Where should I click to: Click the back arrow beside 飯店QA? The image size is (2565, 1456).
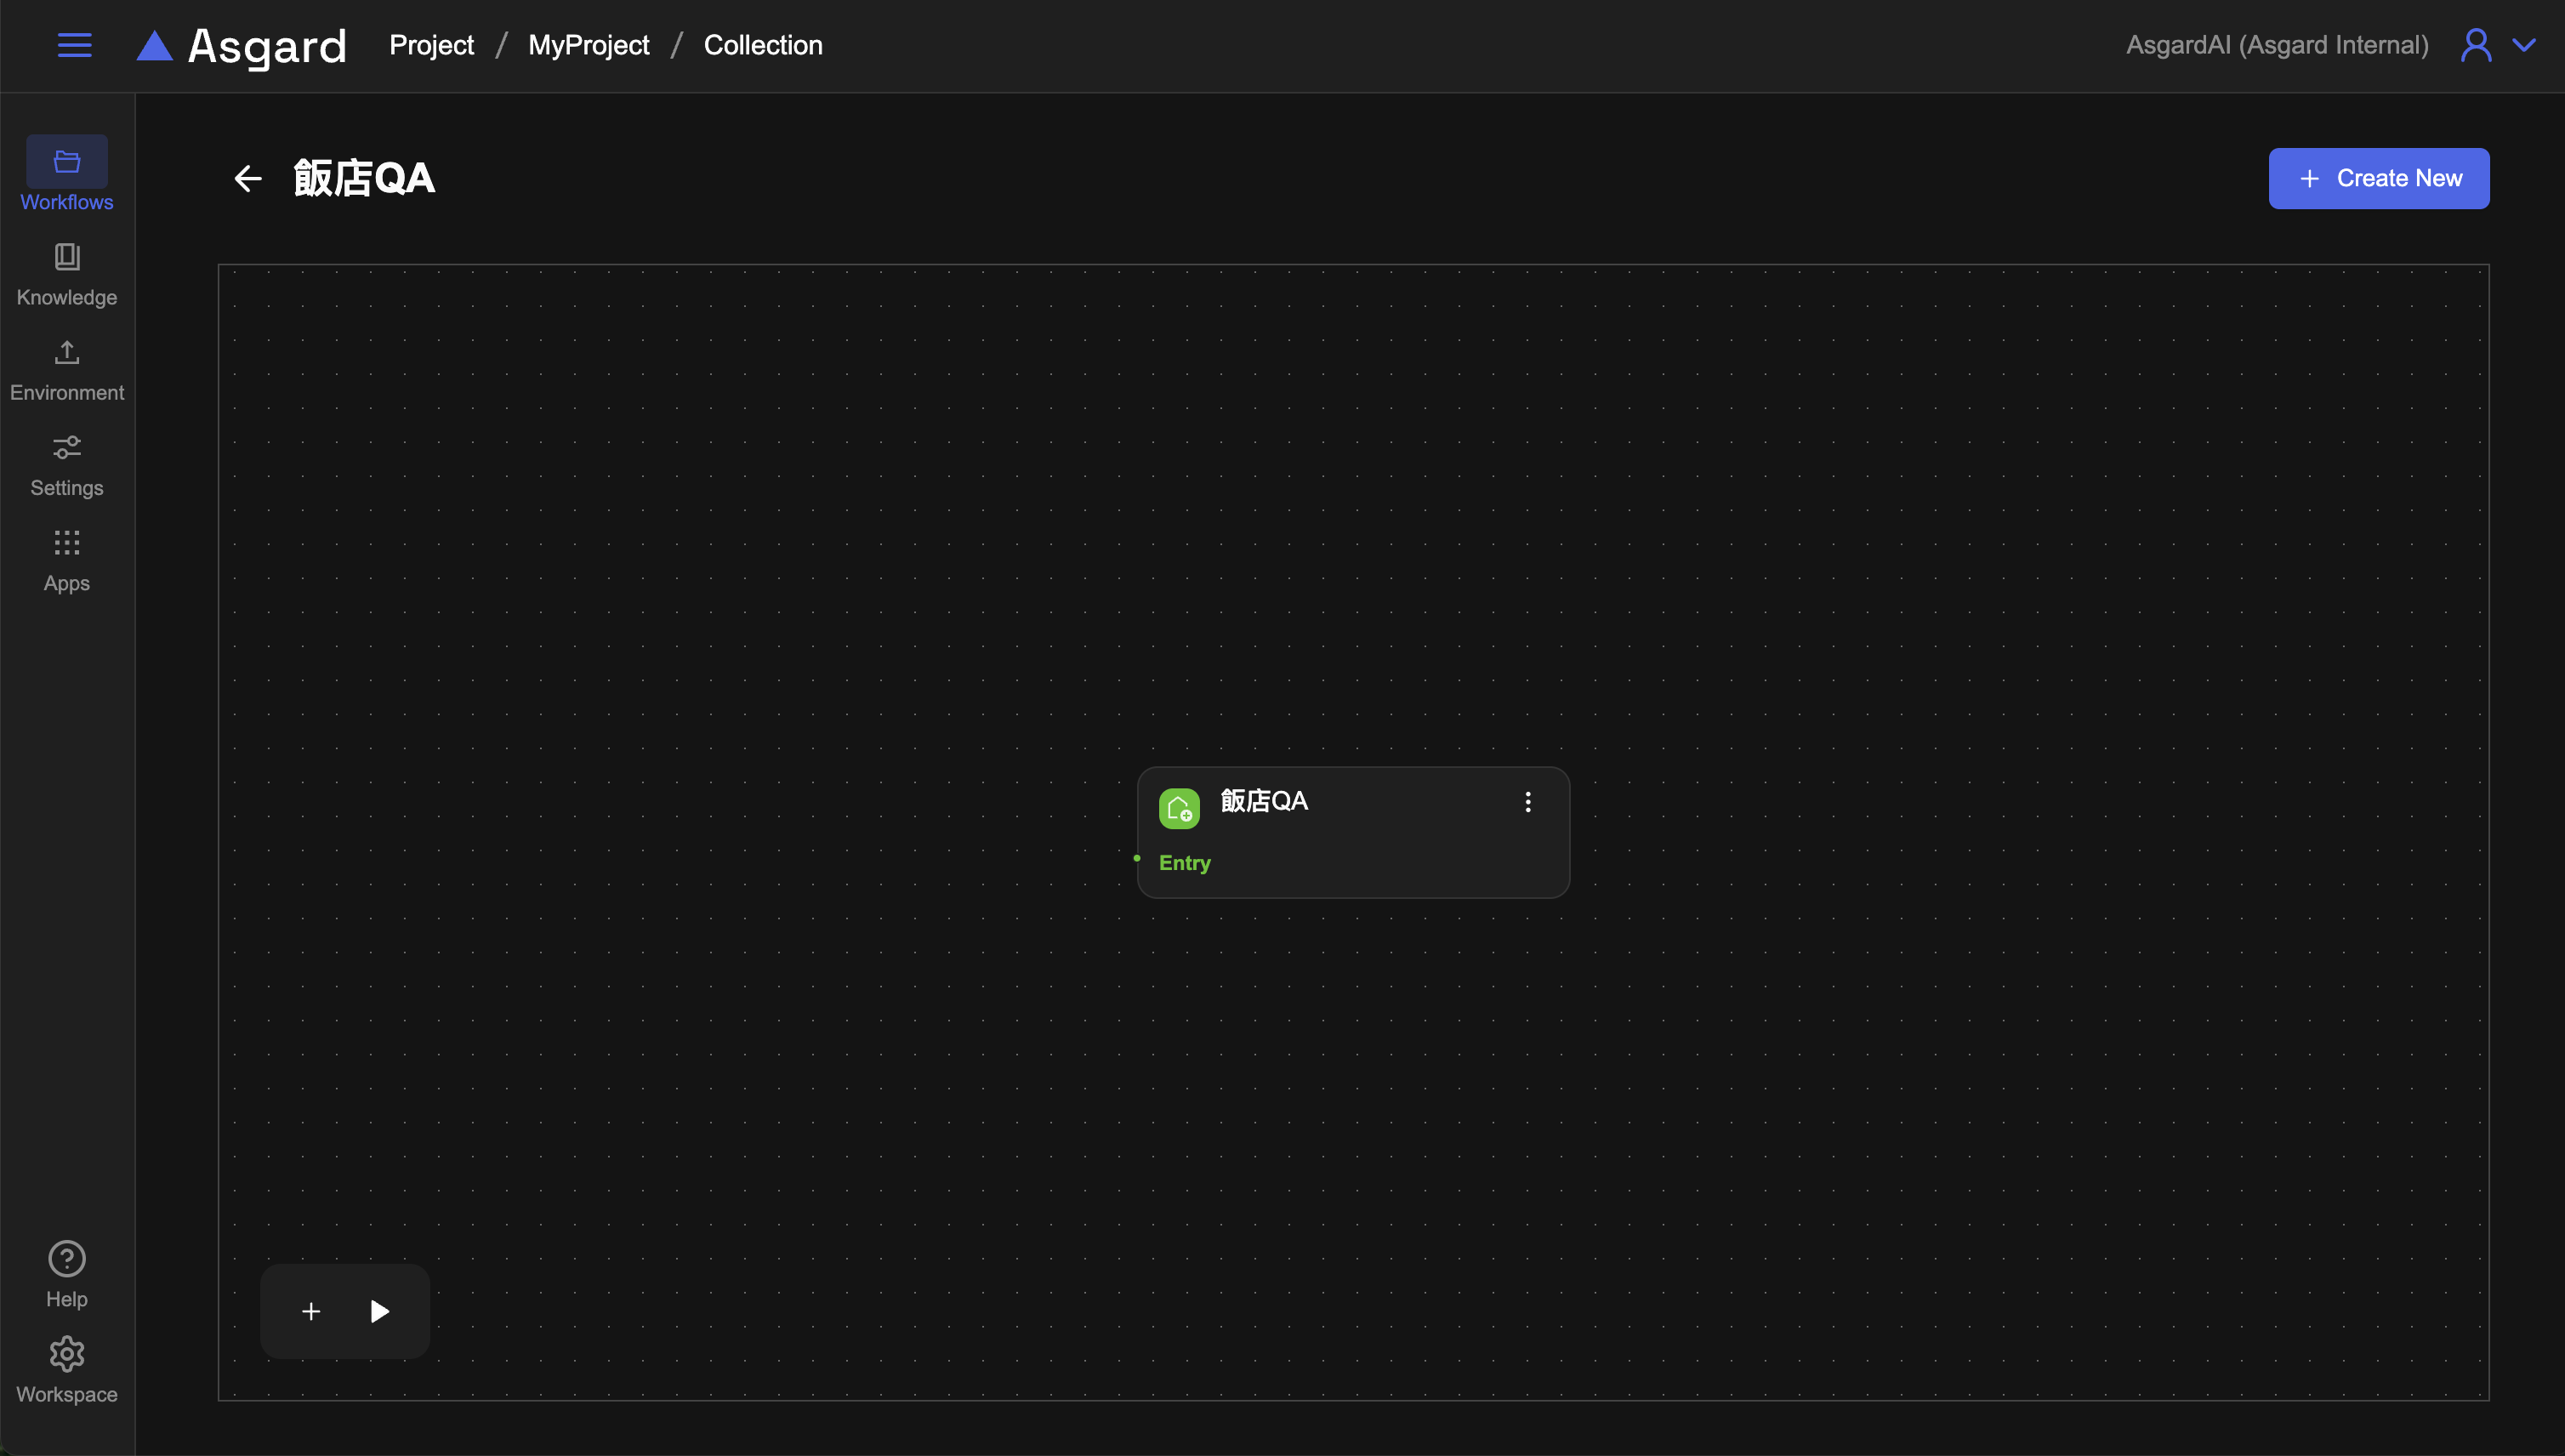tap(248, 179)
